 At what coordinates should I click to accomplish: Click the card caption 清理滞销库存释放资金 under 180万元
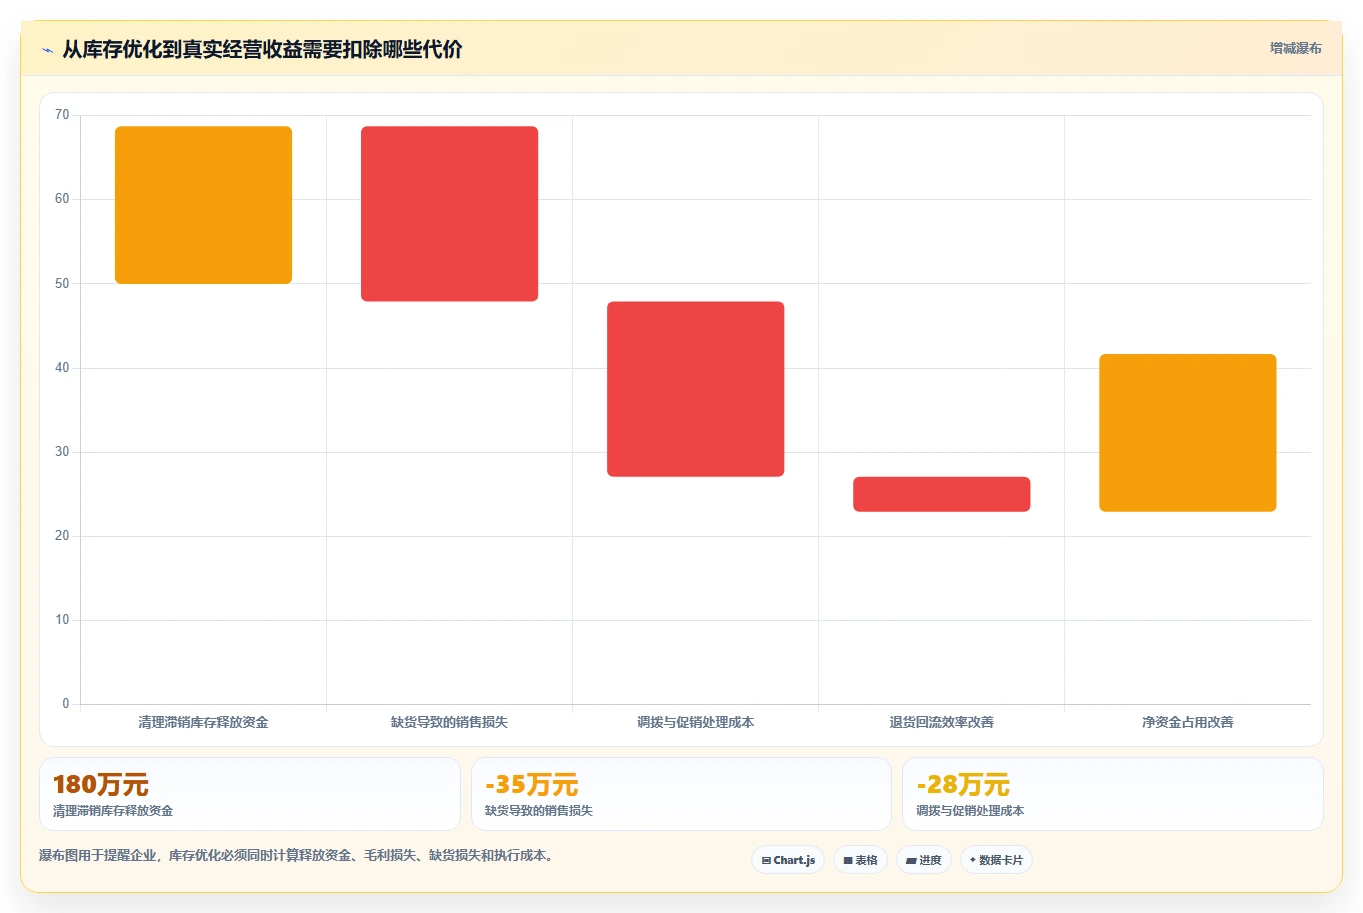[x=113, y=811]
